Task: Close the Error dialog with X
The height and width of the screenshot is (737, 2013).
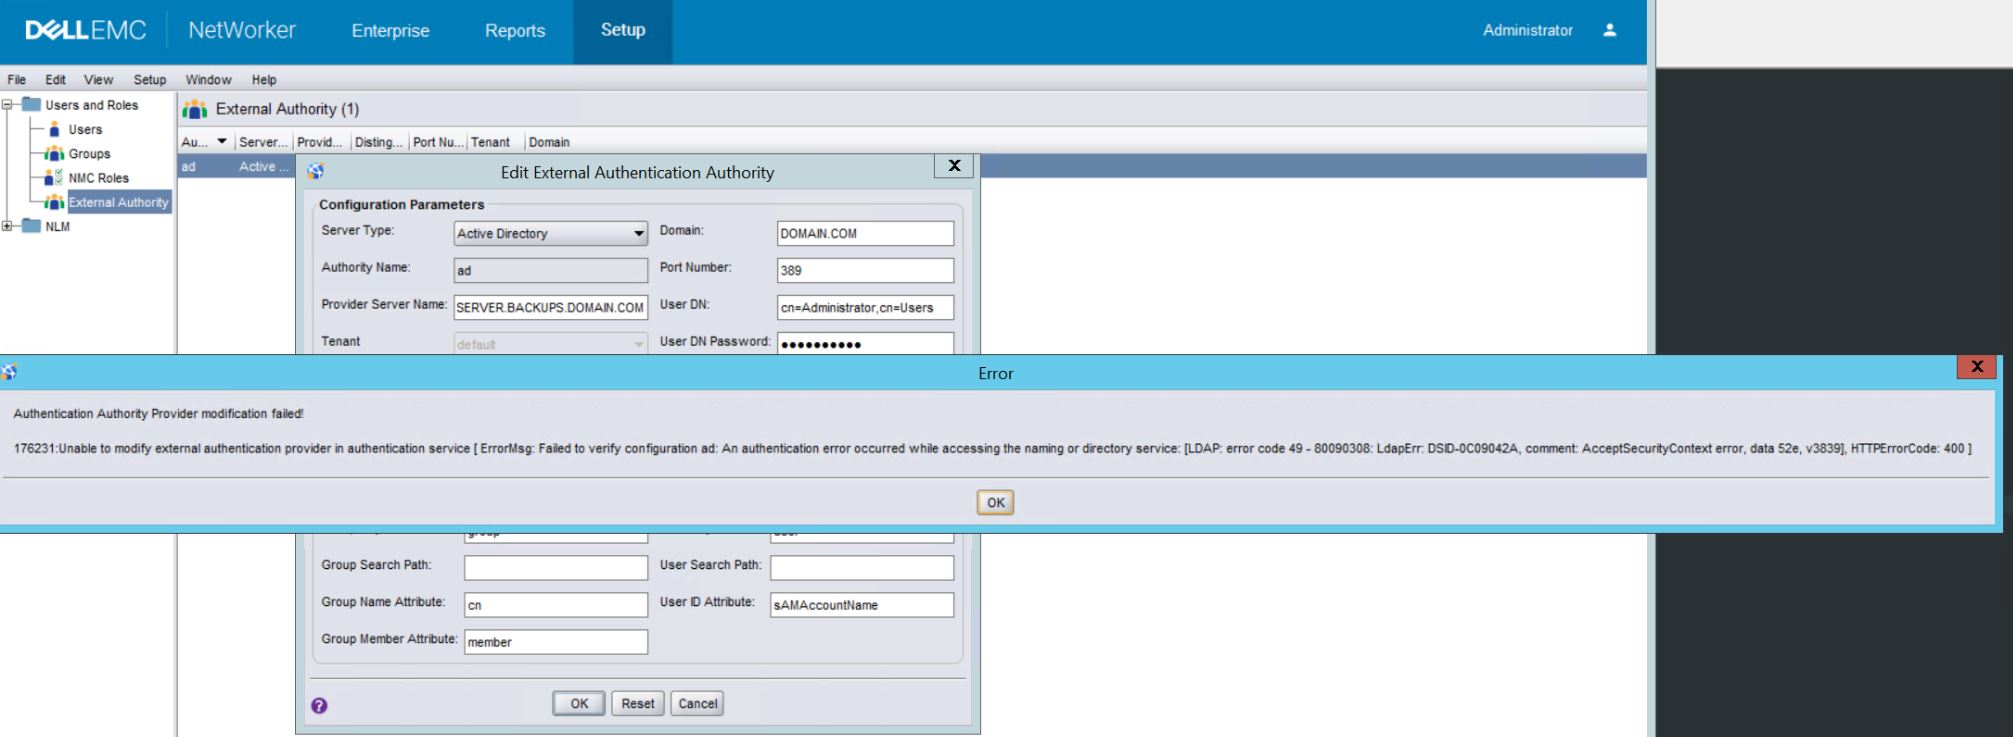Action: point(1976,367)
